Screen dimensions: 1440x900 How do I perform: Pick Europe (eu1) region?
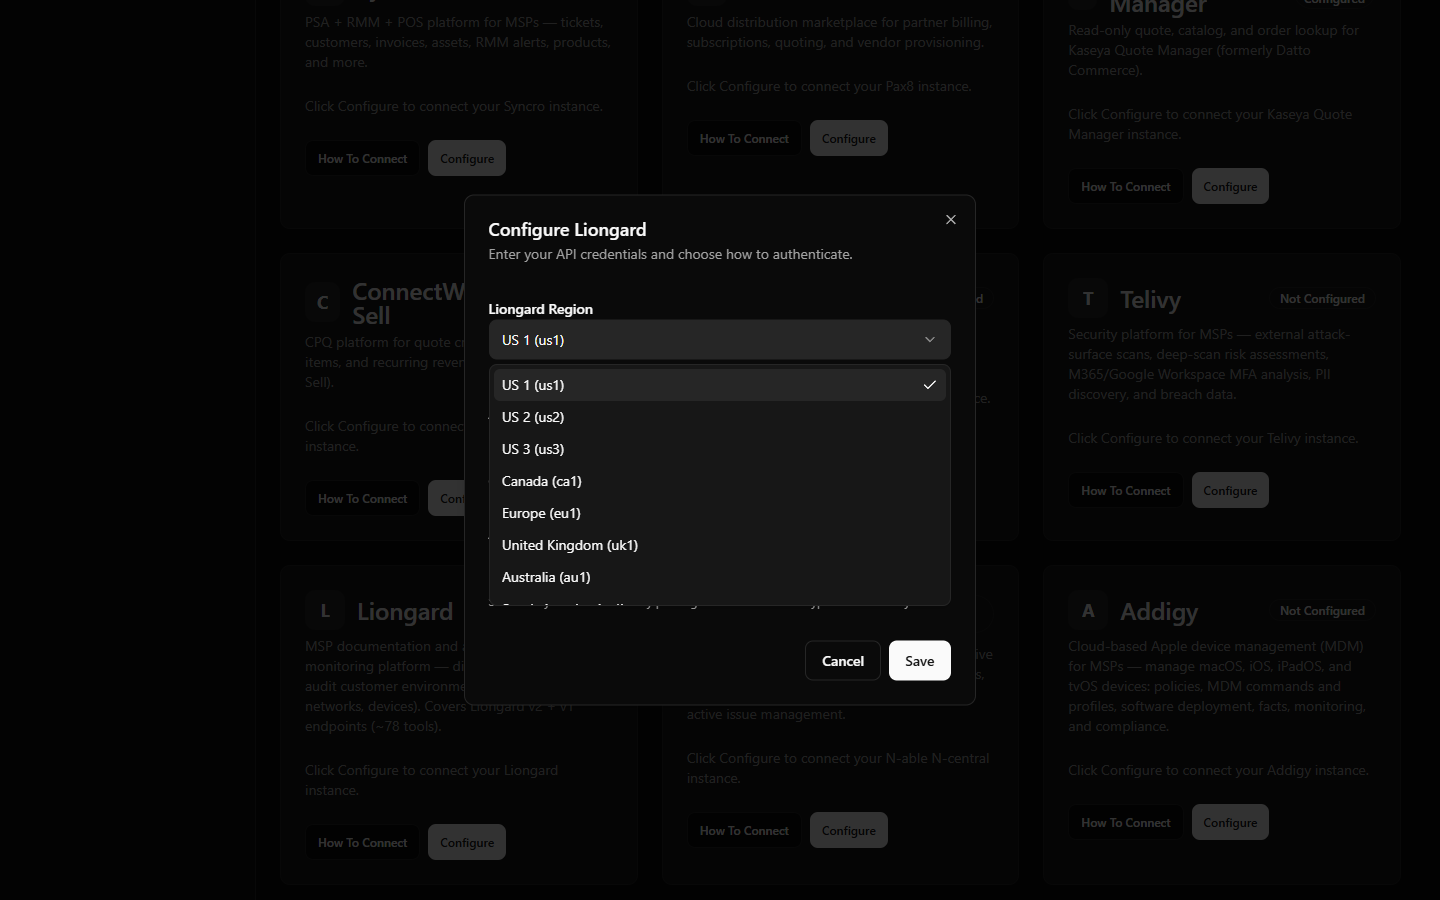719,513
